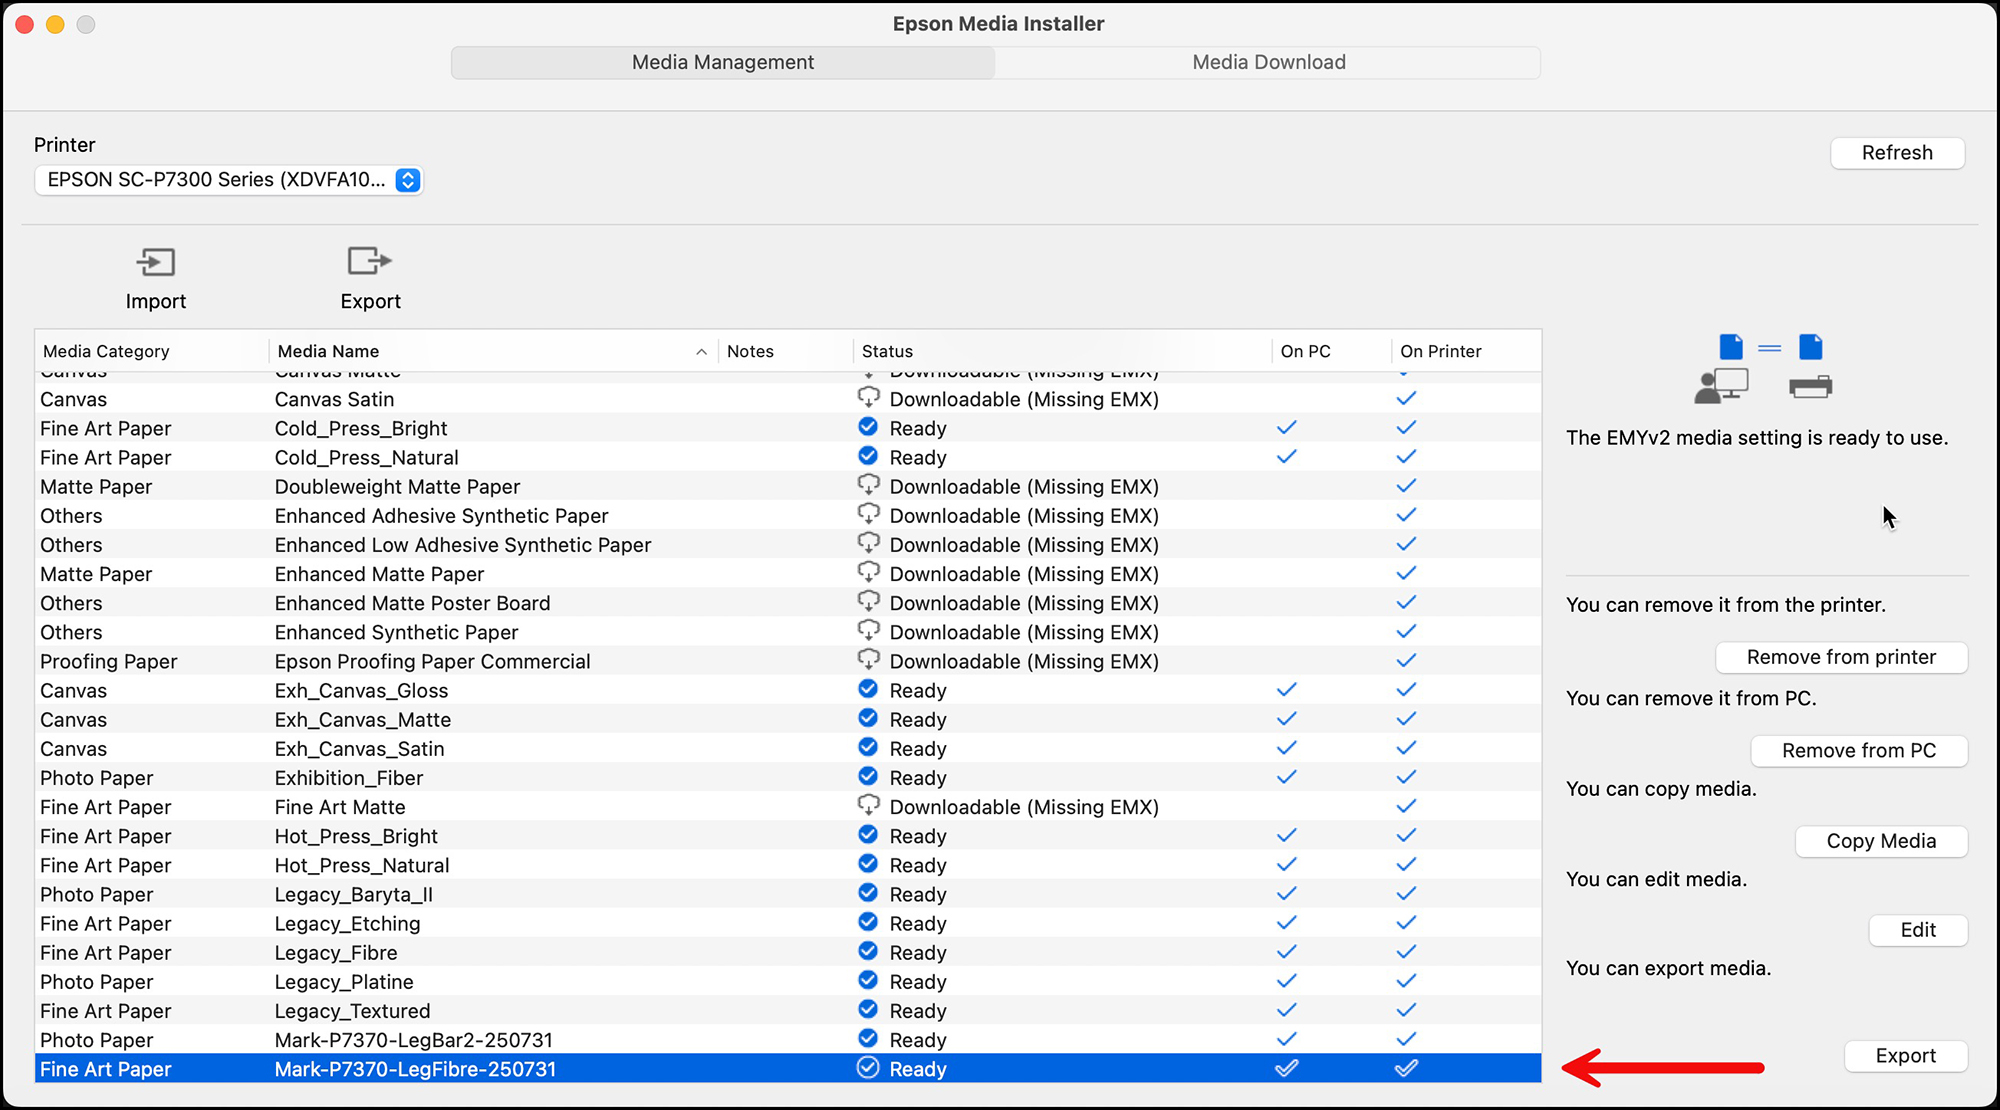The height and width of the screenshot is (1110, 2000).
Task: Click the Ready icon for Cold_Press_Bright
Action: [x=868, y=427]
